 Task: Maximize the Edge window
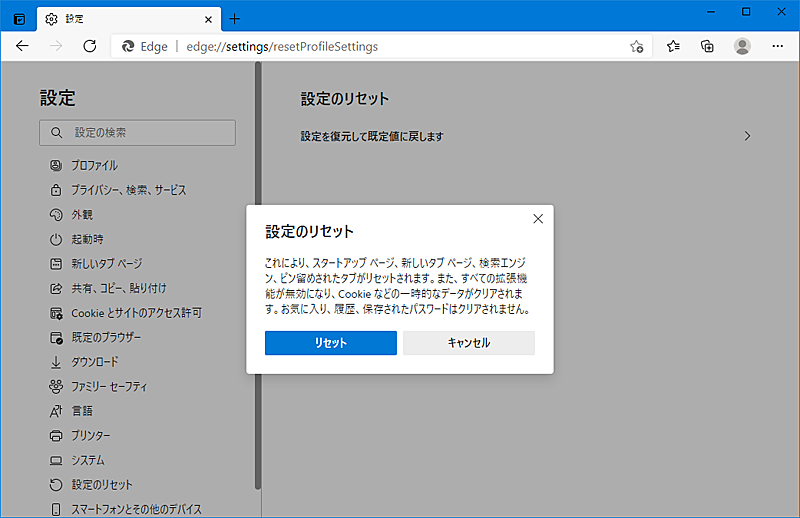(x=746, y=12)
